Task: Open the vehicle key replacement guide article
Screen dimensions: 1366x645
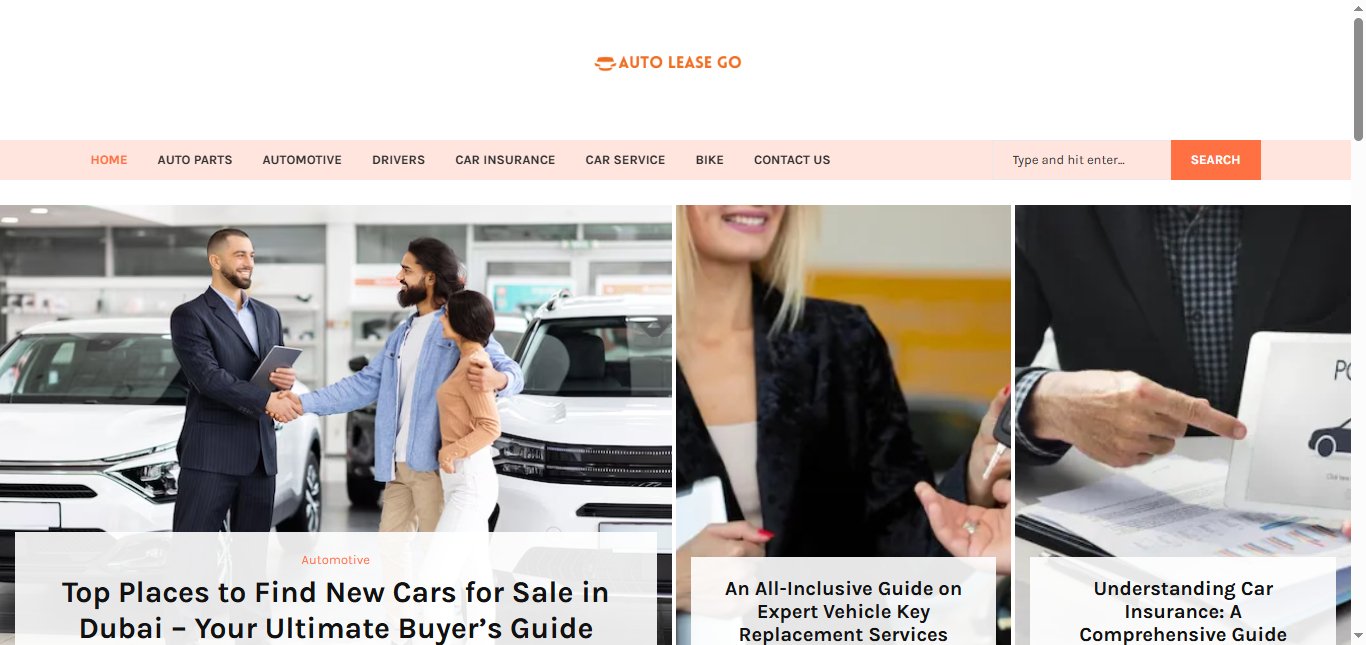Action: [x=843, y=611]
